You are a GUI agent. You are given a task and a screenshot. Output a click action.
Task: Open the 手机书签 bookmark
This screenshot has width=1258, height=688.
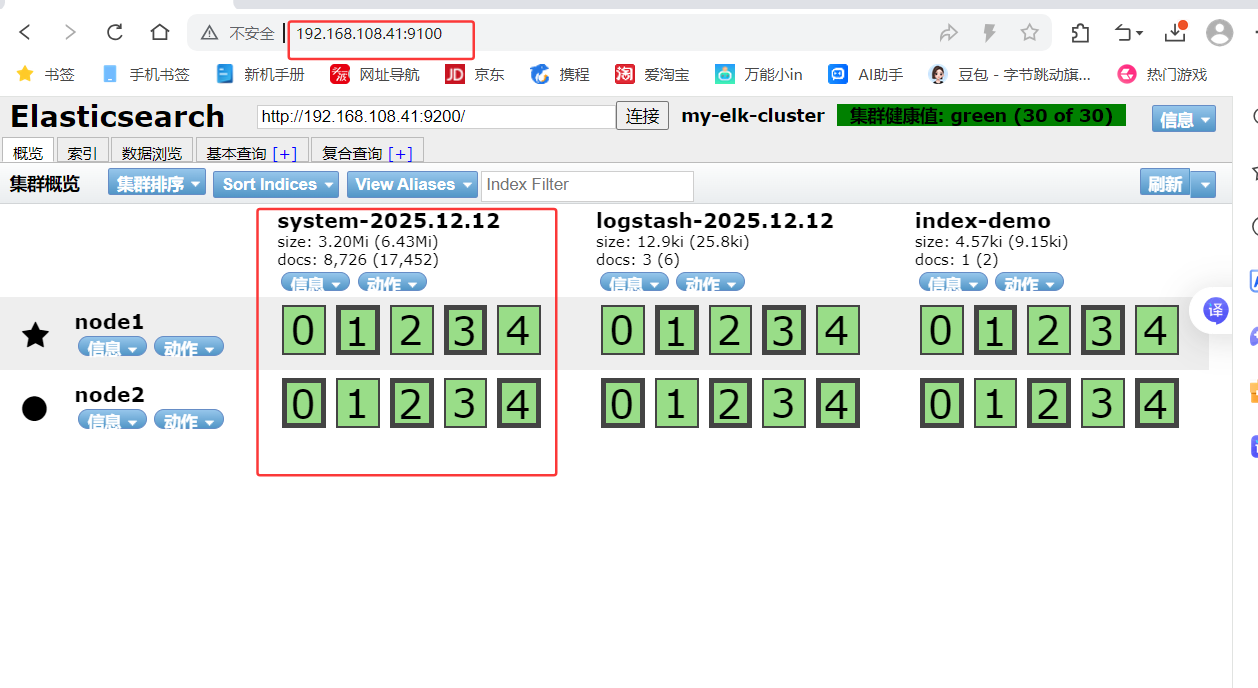146,74
